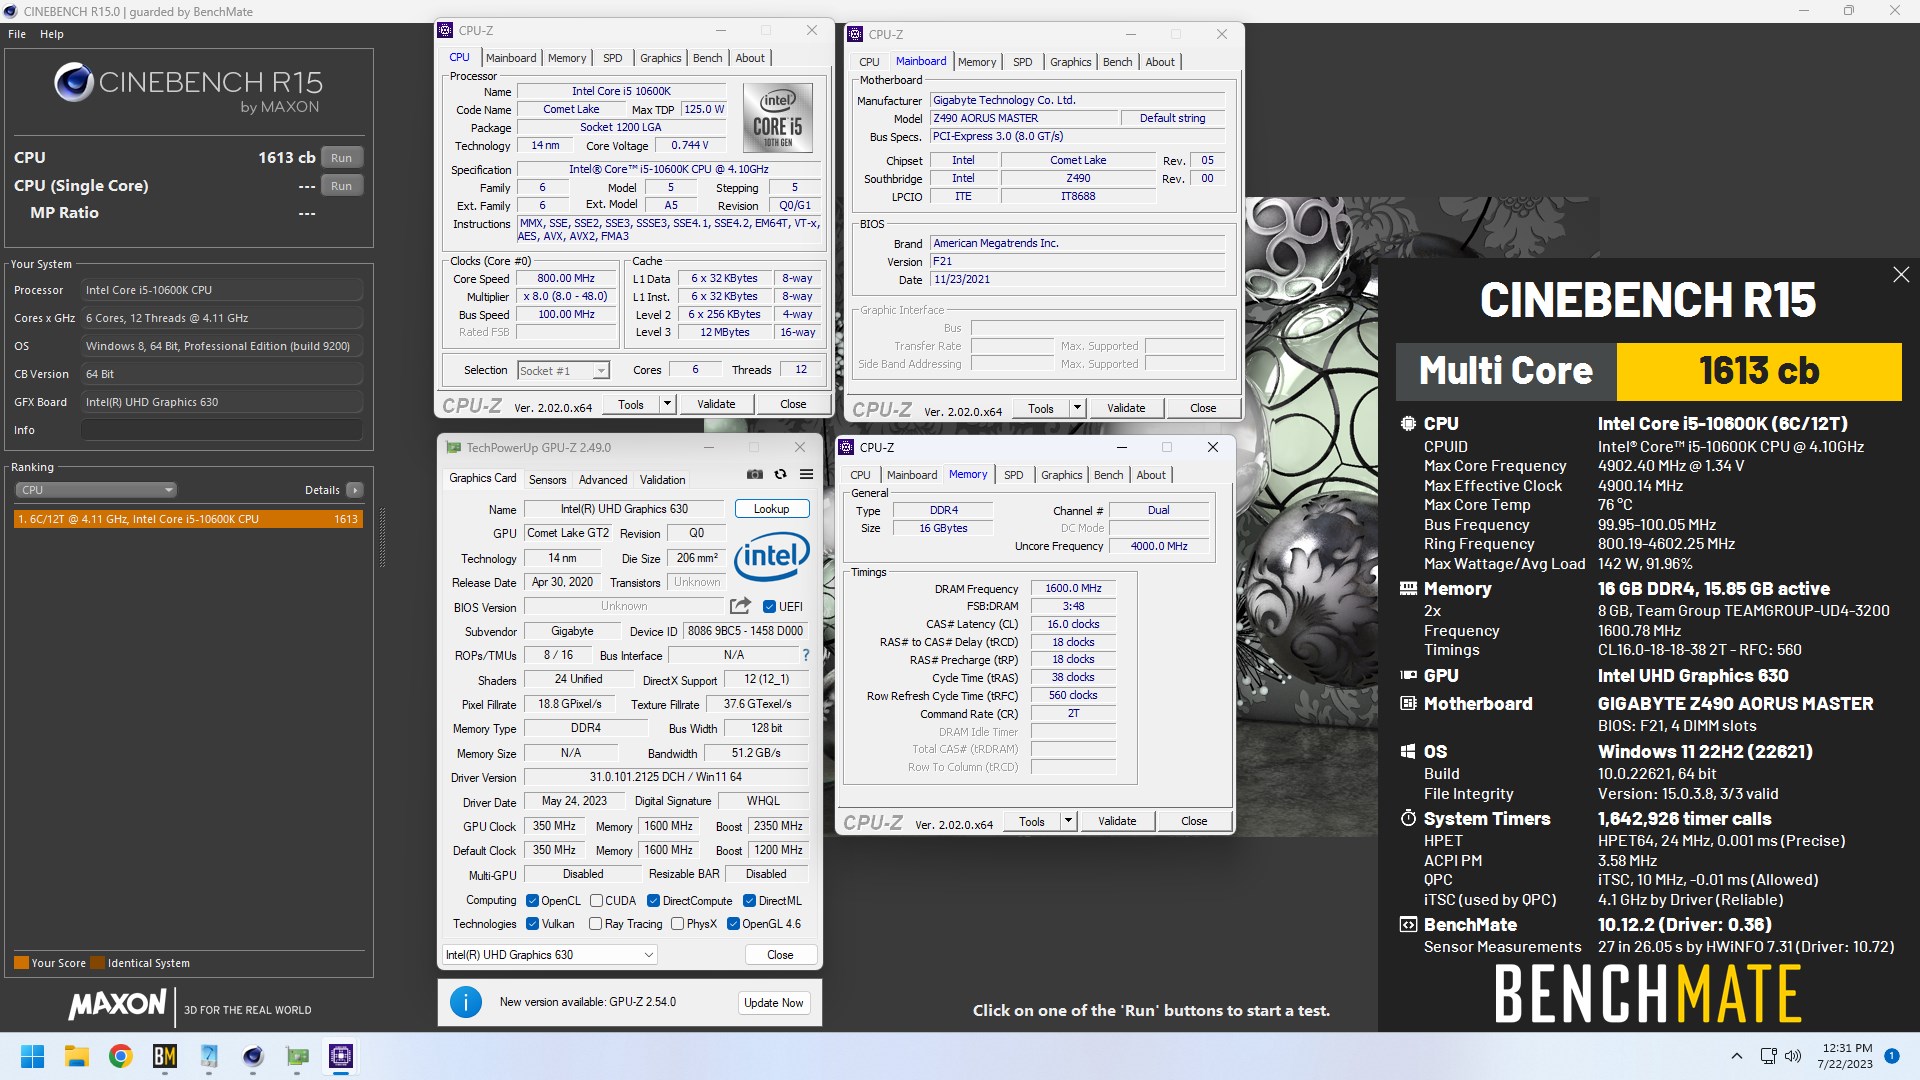Close the BenchMate result overlay with the X
Image resolution: width=1920 pixels, height=1080 pixels.
pyautogui.click(x=1901, y=274)
